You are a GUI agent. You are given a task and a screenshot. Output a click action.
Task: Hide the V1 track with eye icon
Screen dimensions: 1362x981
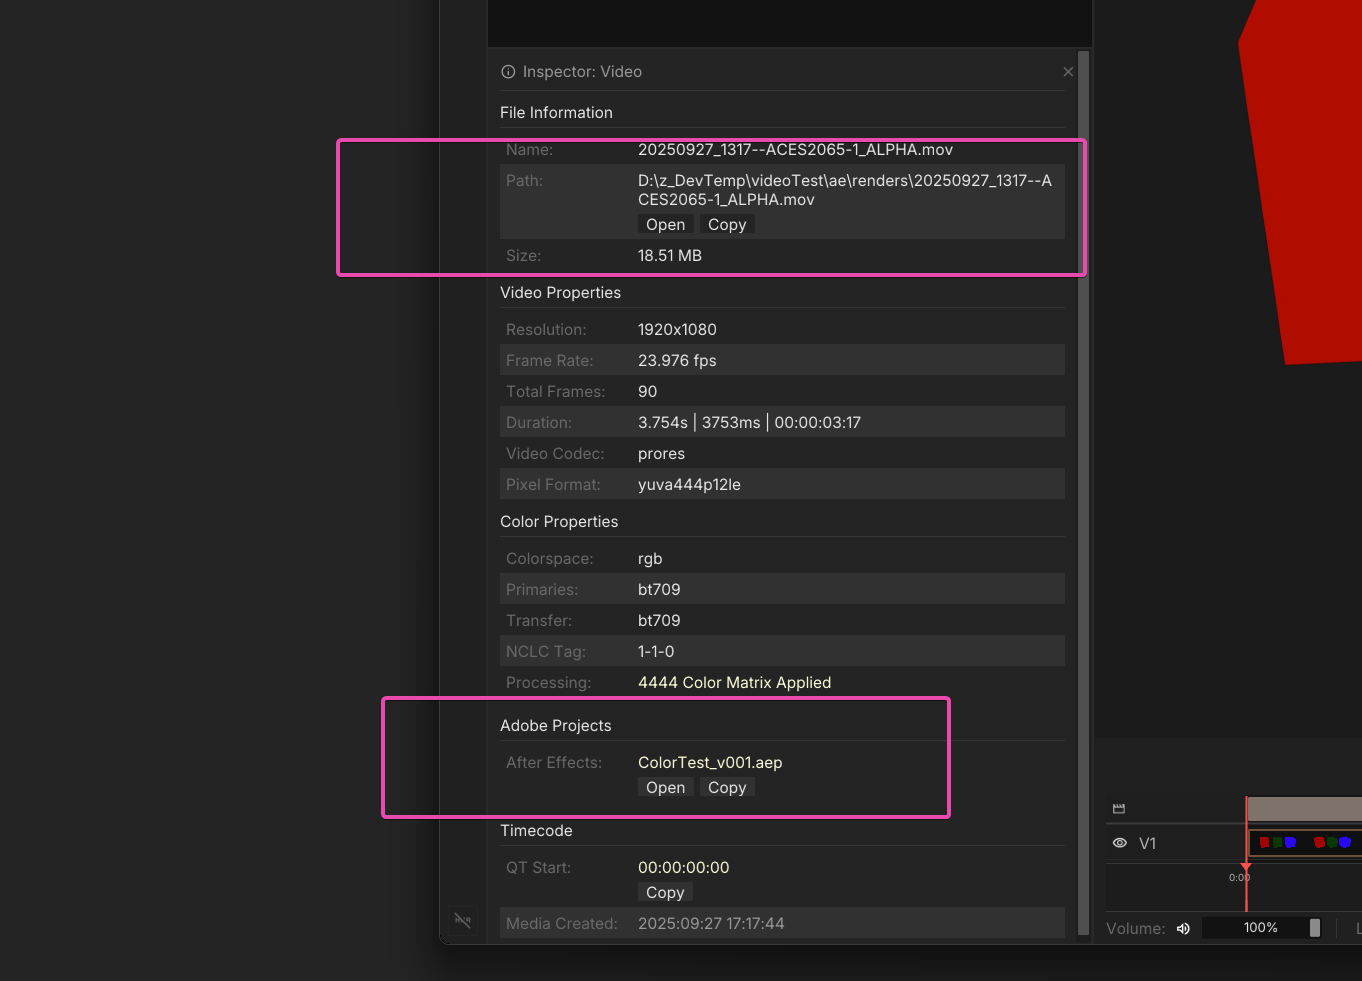1120,843
